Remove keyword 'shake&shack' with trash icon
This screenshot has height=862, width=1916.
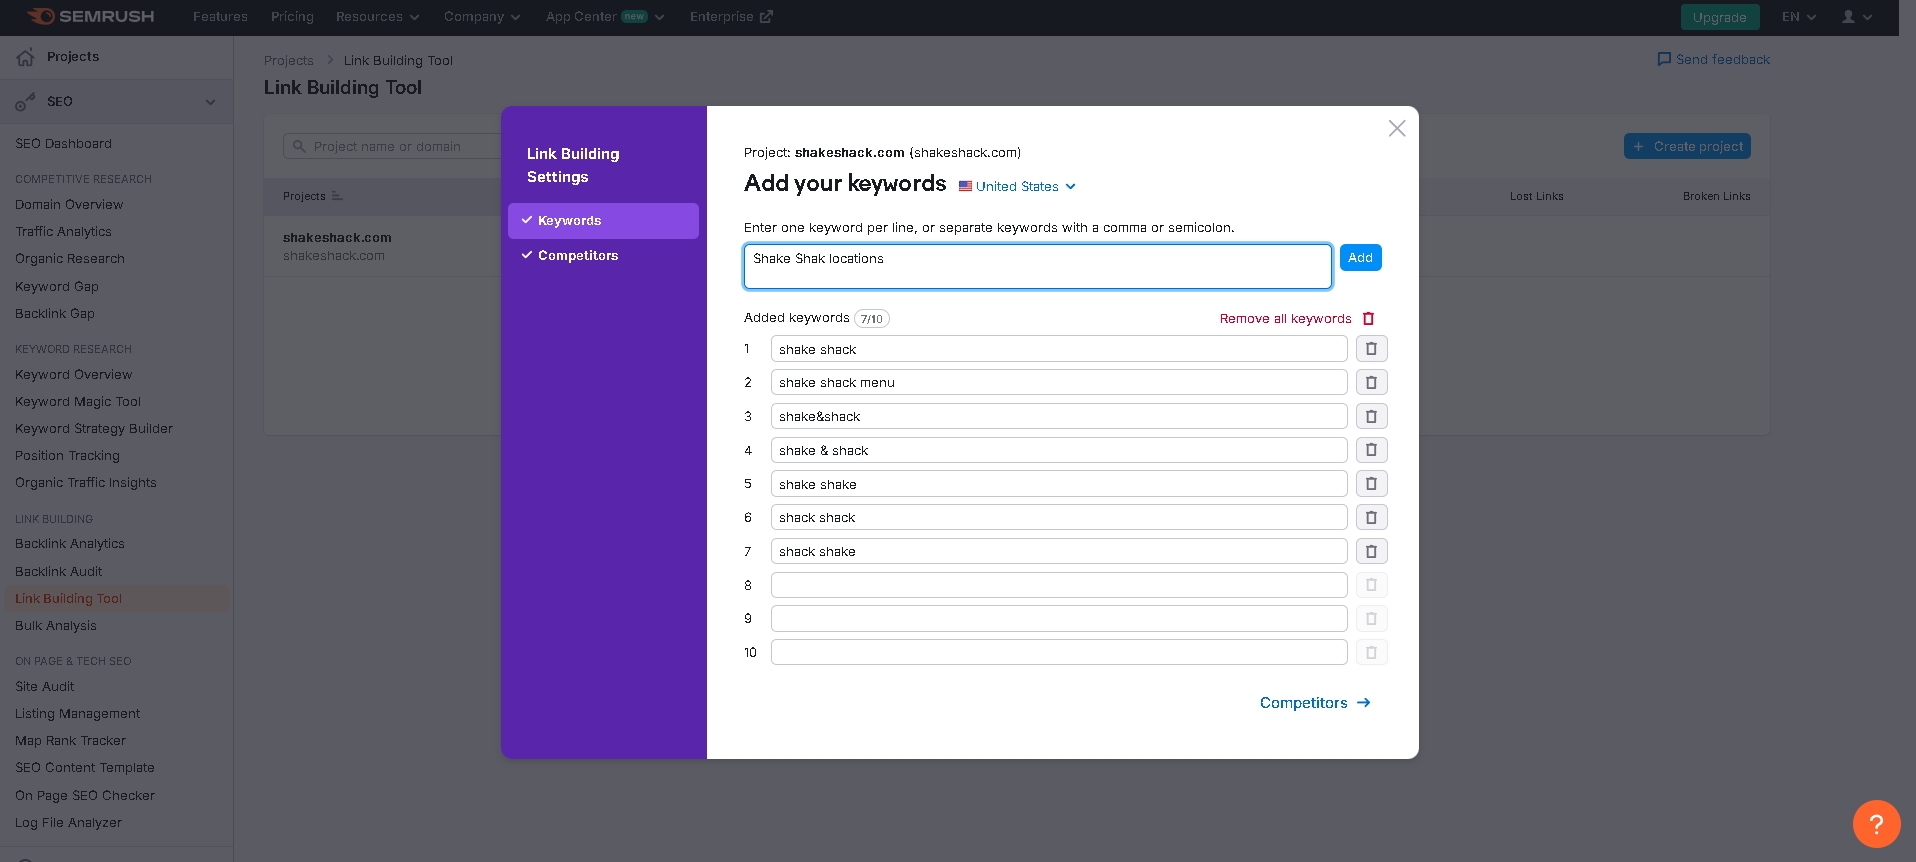1371,416
